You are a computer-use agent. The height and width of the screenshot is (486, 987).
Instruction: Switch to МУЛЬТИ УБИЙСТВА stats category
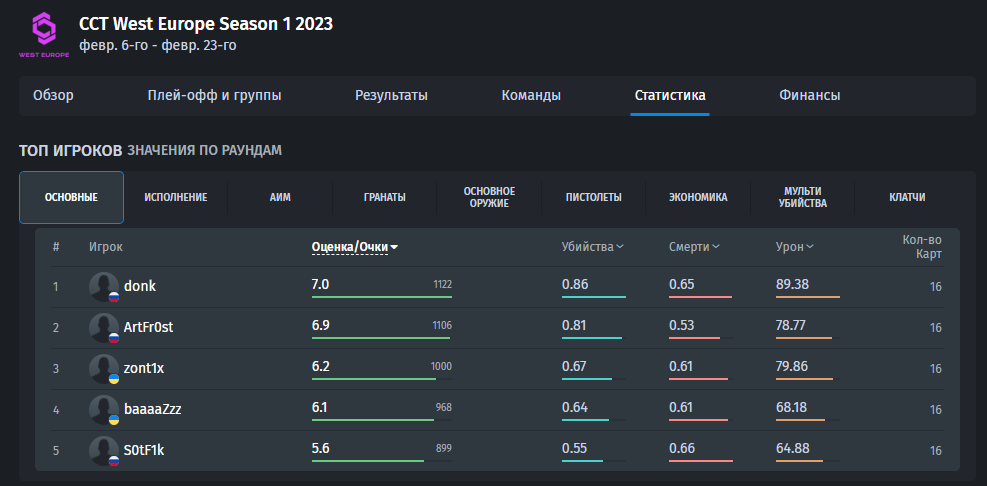pos(803,198)
